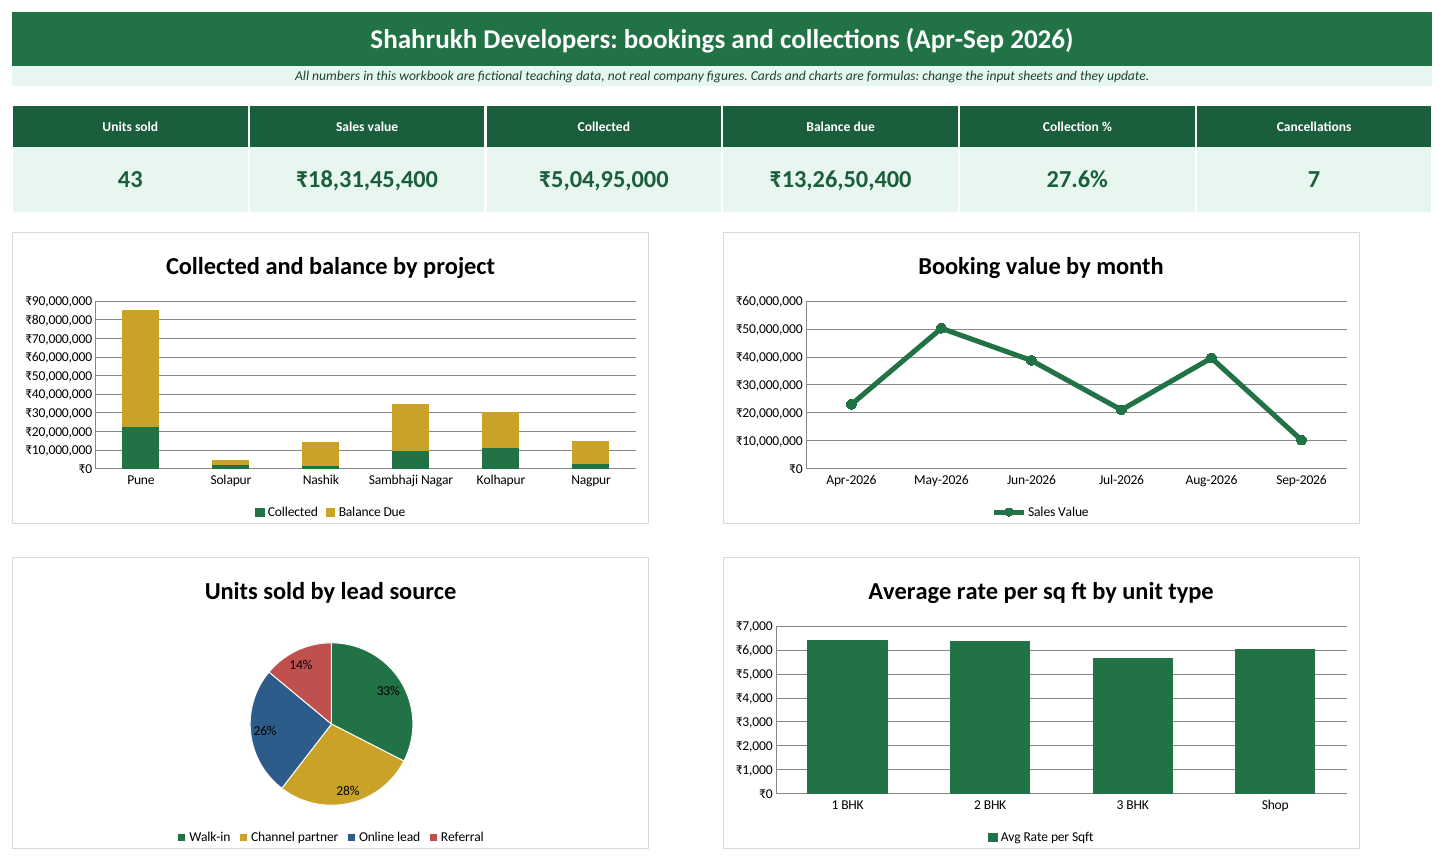Click the 'Collection %' card header
Image resolution: width=1444 pixels, height=861 pixels.
coord(1077,127)
